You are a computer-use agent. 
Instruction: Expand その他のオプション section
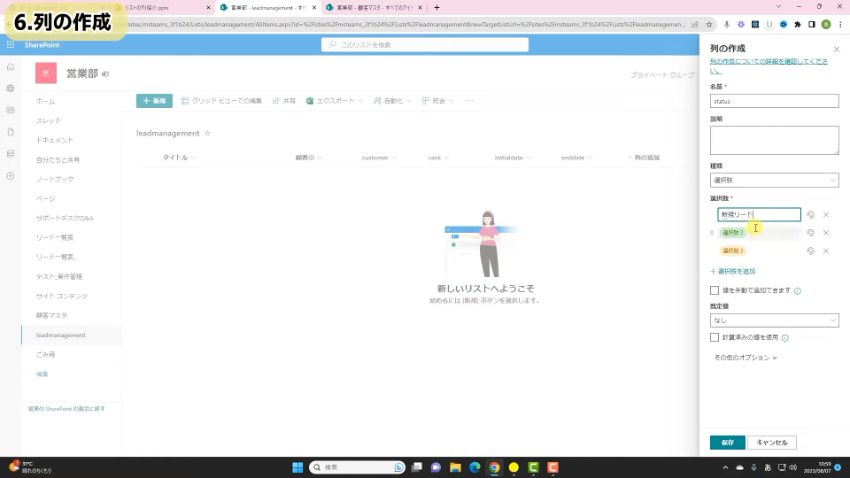(x=745, y=357)
